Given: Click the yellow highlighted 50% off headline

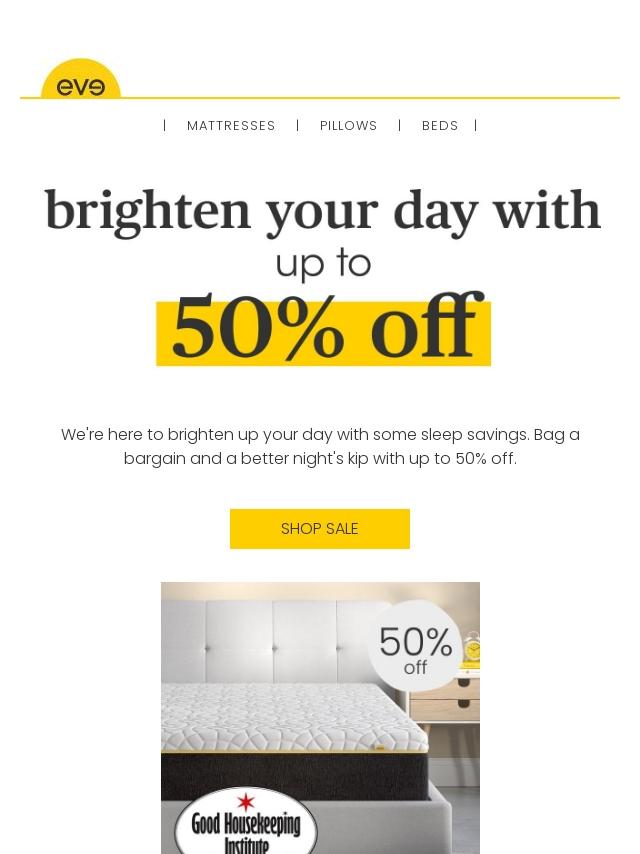Looking at the screenshot, I should tap(324, 330).
